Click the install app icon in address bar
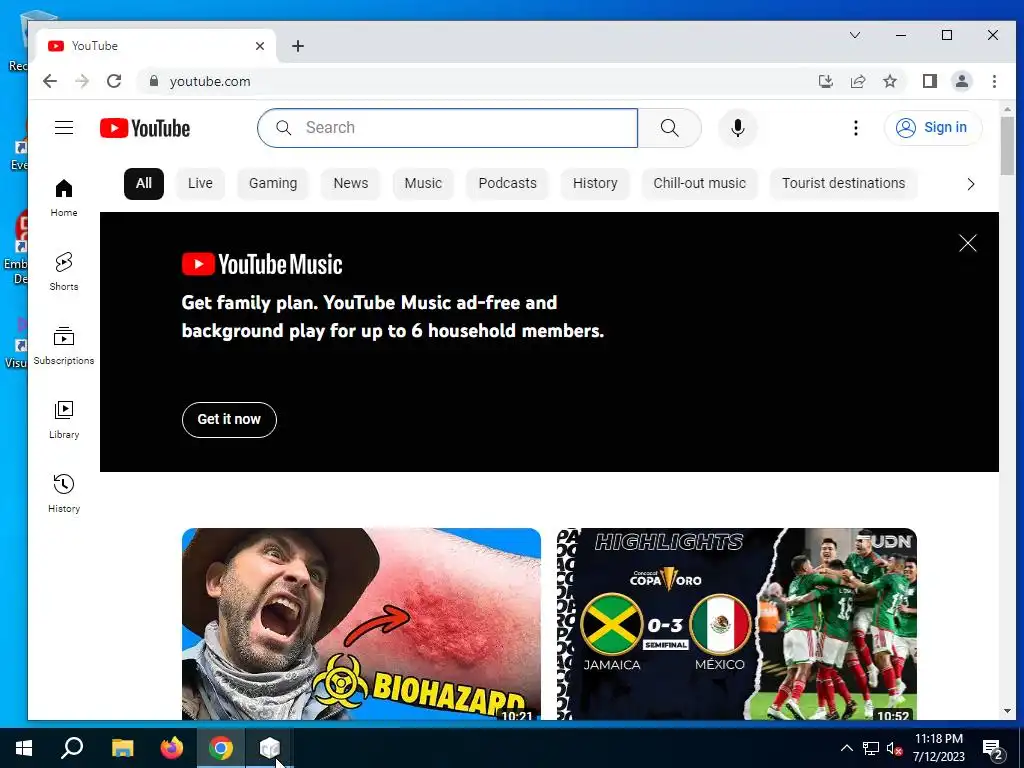The image size is (1024, 768). point(825,81)
